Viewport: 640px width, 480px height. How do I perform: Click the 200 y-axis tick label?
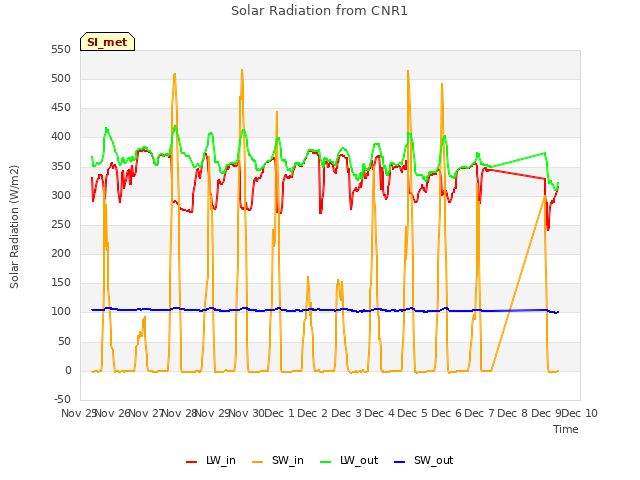(x=61, y=253)
